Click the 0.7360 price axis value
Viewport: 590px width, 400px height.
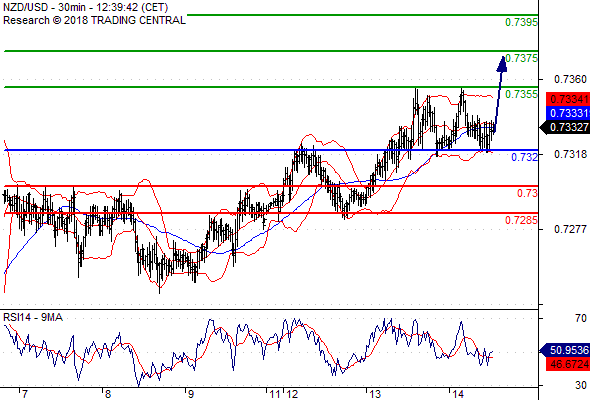point(570,79)
